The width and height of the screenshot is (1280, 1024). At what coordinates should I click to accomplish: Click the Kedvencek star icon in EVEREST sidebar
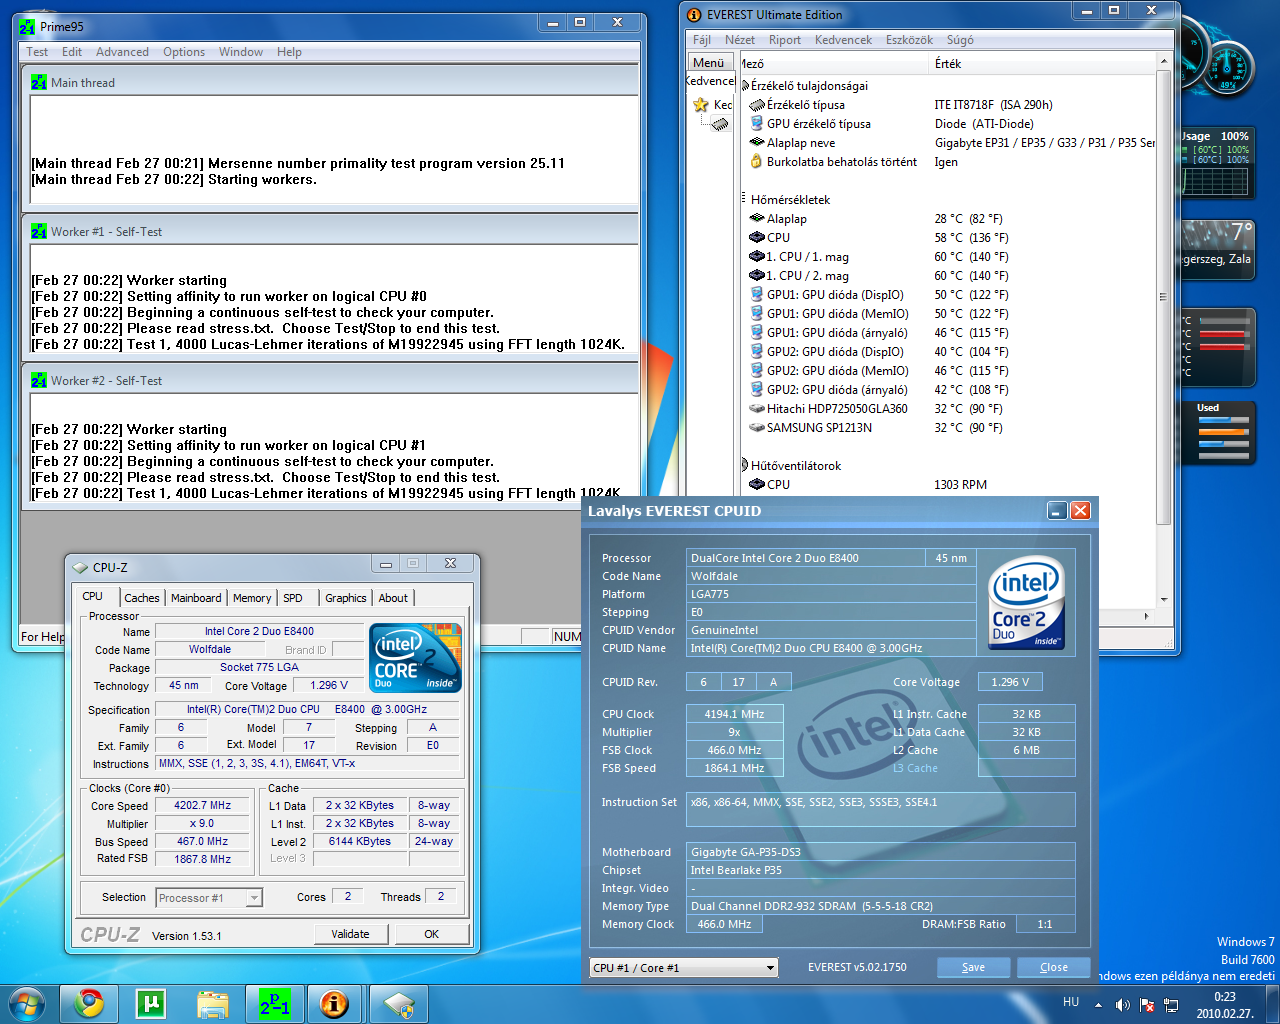click(701, 104)
